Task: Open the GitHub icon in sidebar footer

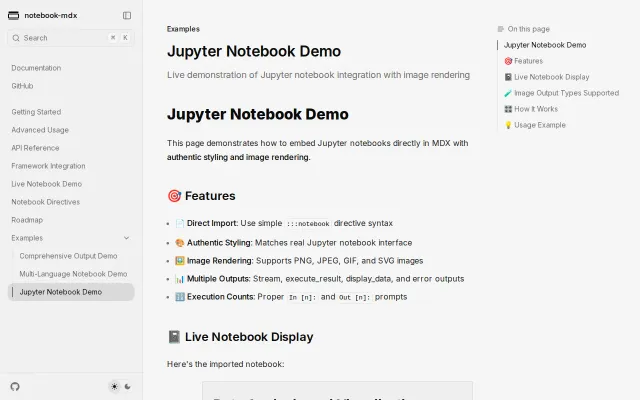Action: (x=15, y=387)
